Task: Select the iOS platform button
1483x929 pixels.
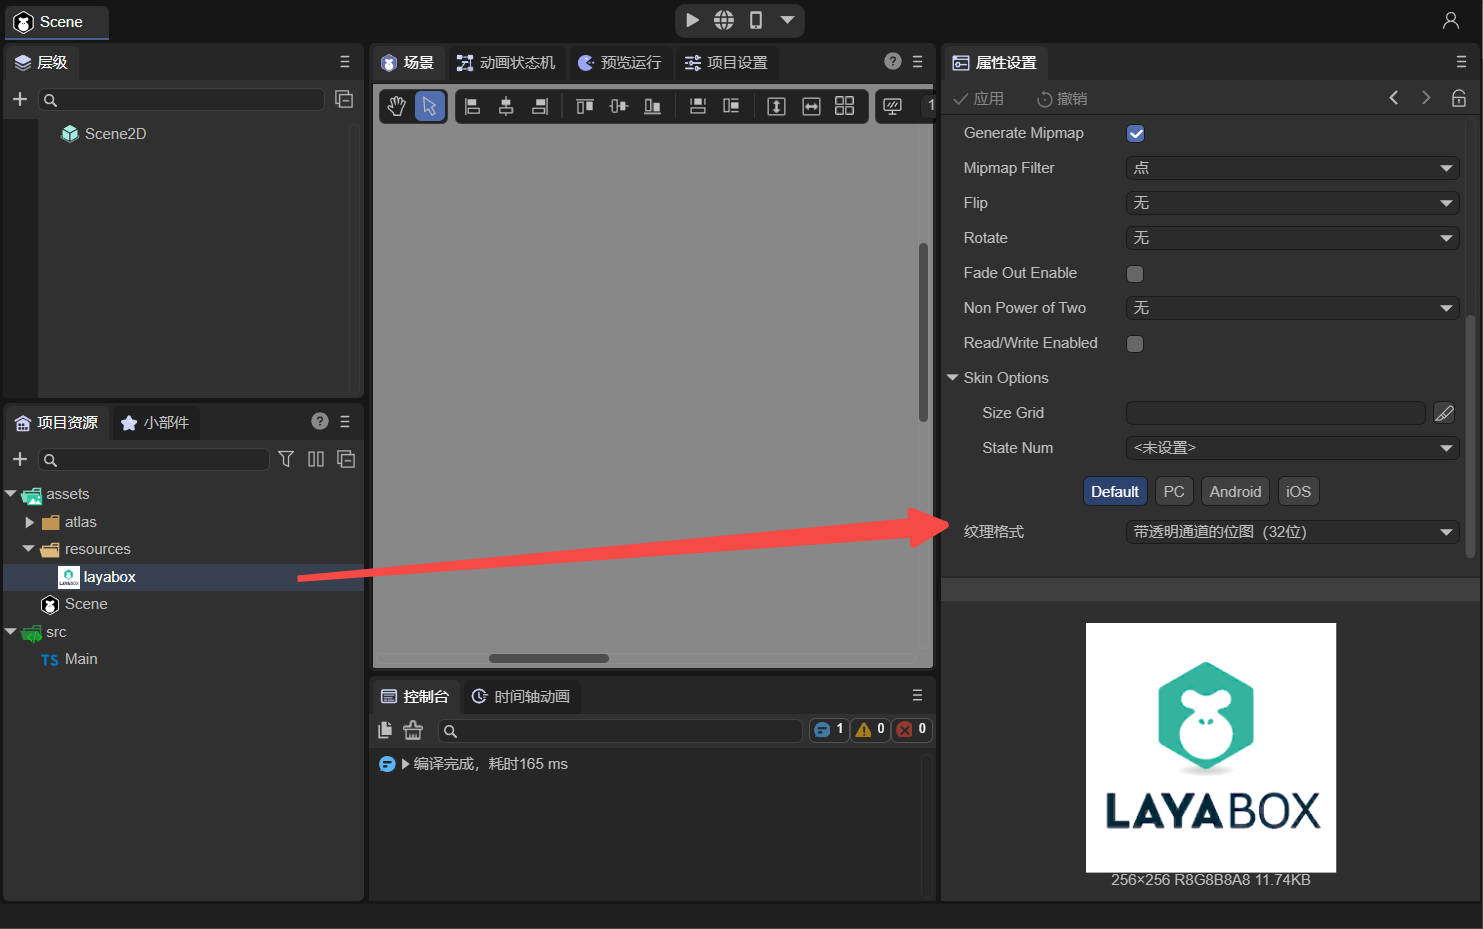Action: click(x=1298, y=492)
